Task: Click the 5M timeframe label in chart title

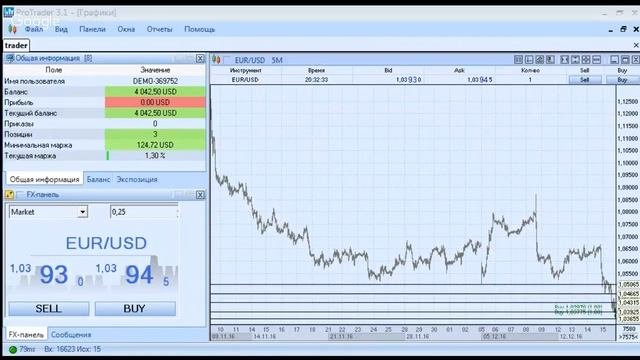Action: (277, 60)
